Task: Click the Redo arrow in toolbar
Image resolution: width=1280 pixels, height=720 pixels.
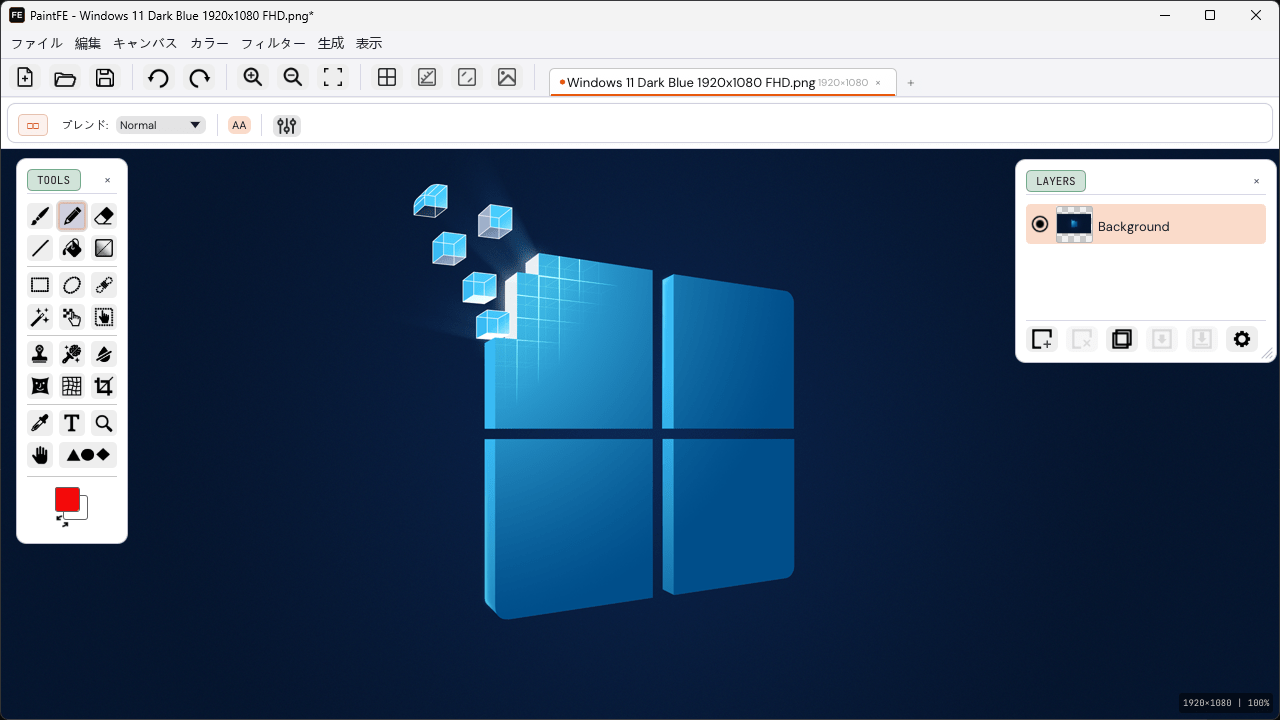Action: pyautogui.click(x=200, y=78)
